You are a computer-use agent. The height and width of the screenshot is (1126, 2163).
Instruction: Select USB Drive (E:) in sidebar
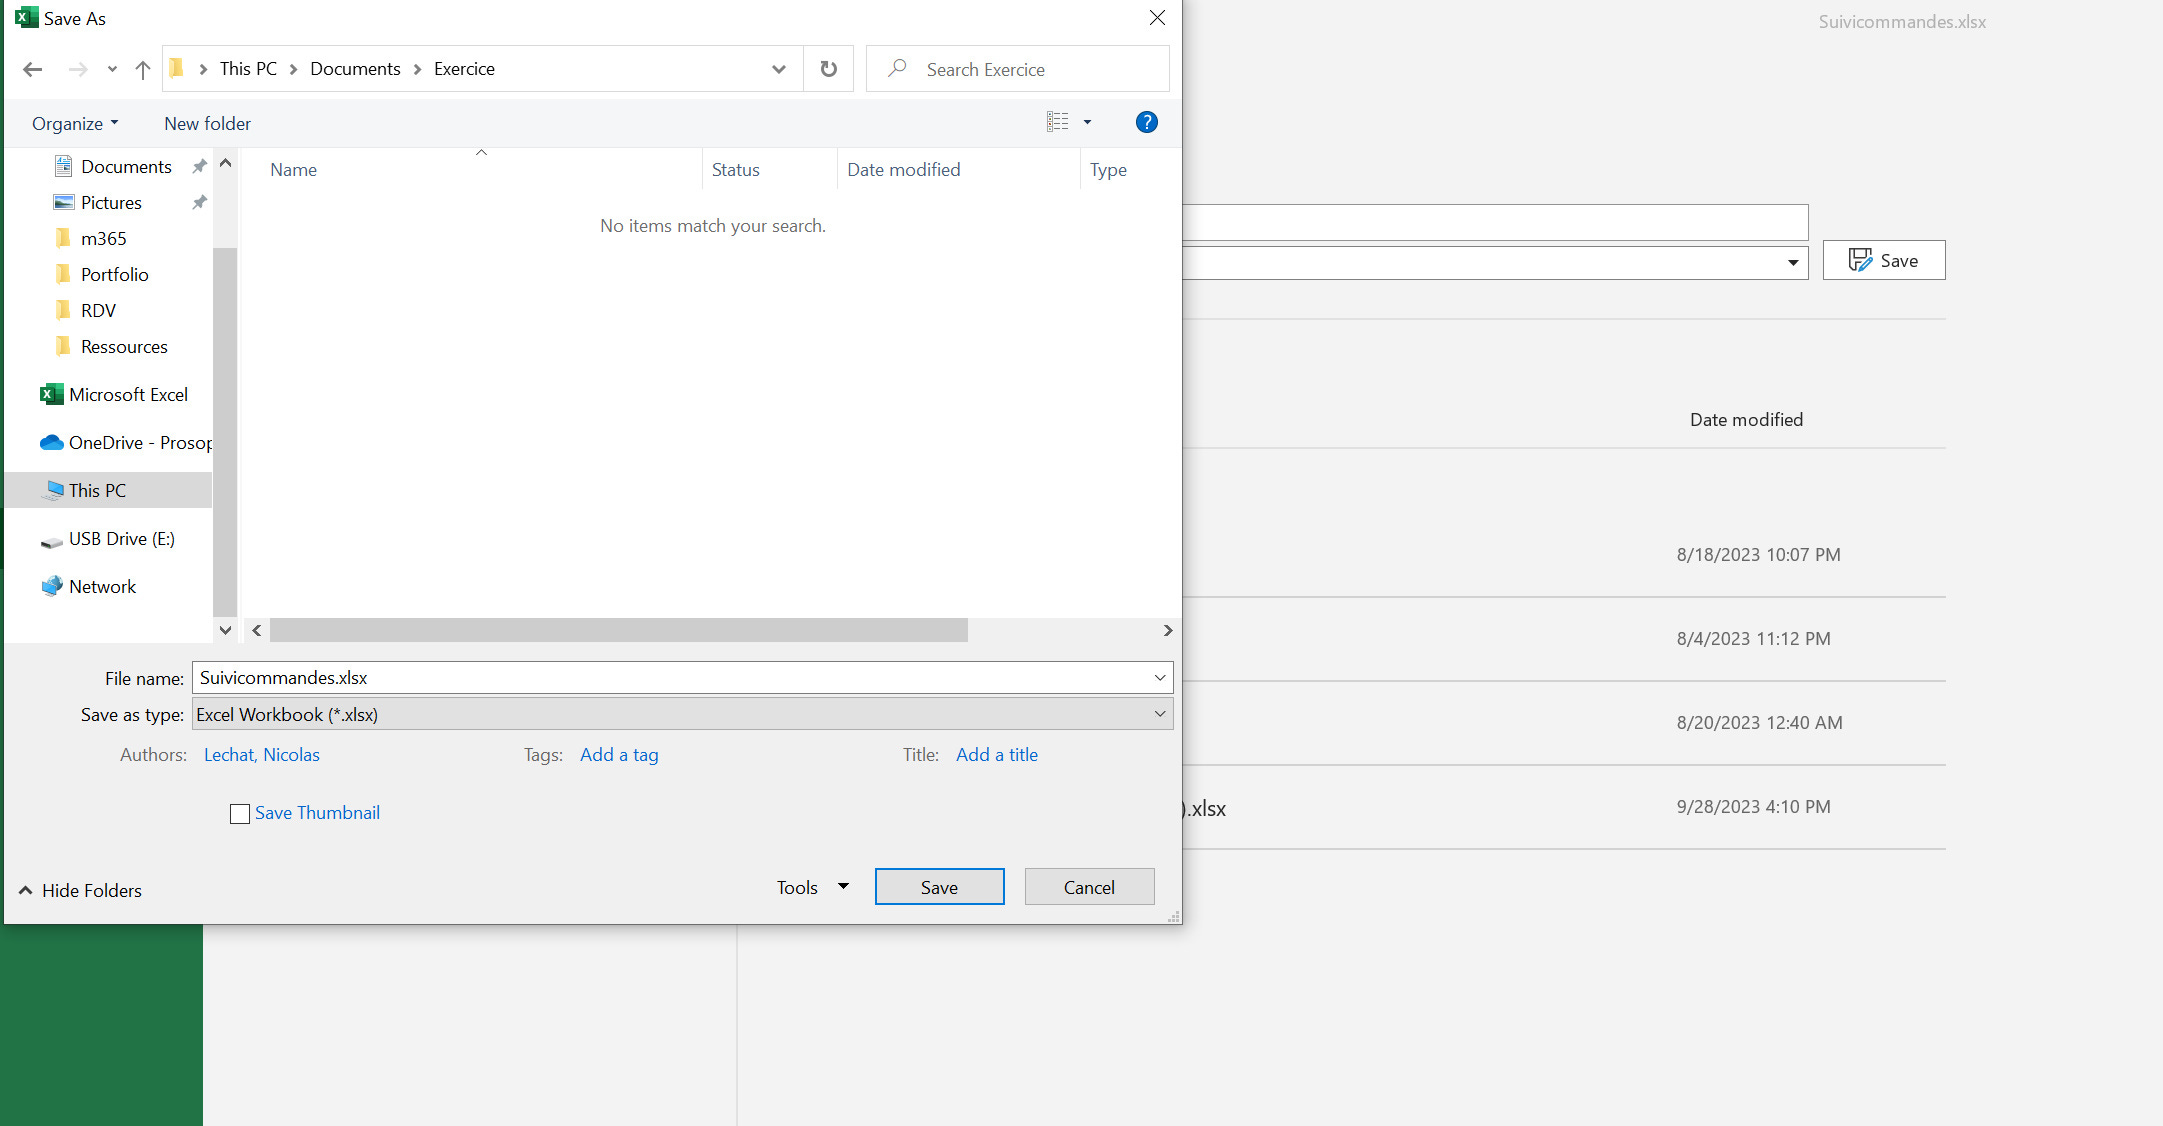click(x=119, y=538)
